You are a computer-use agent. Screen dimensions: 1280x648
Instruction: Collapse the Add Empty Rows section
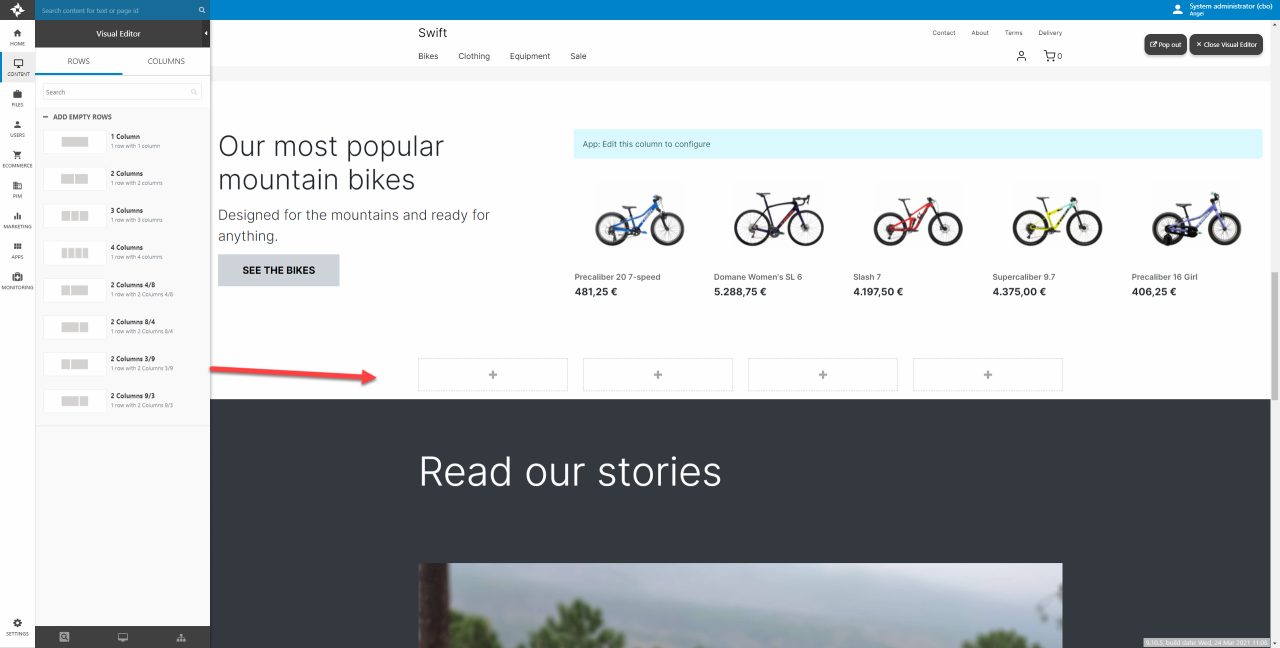click(x=46, y=117)
